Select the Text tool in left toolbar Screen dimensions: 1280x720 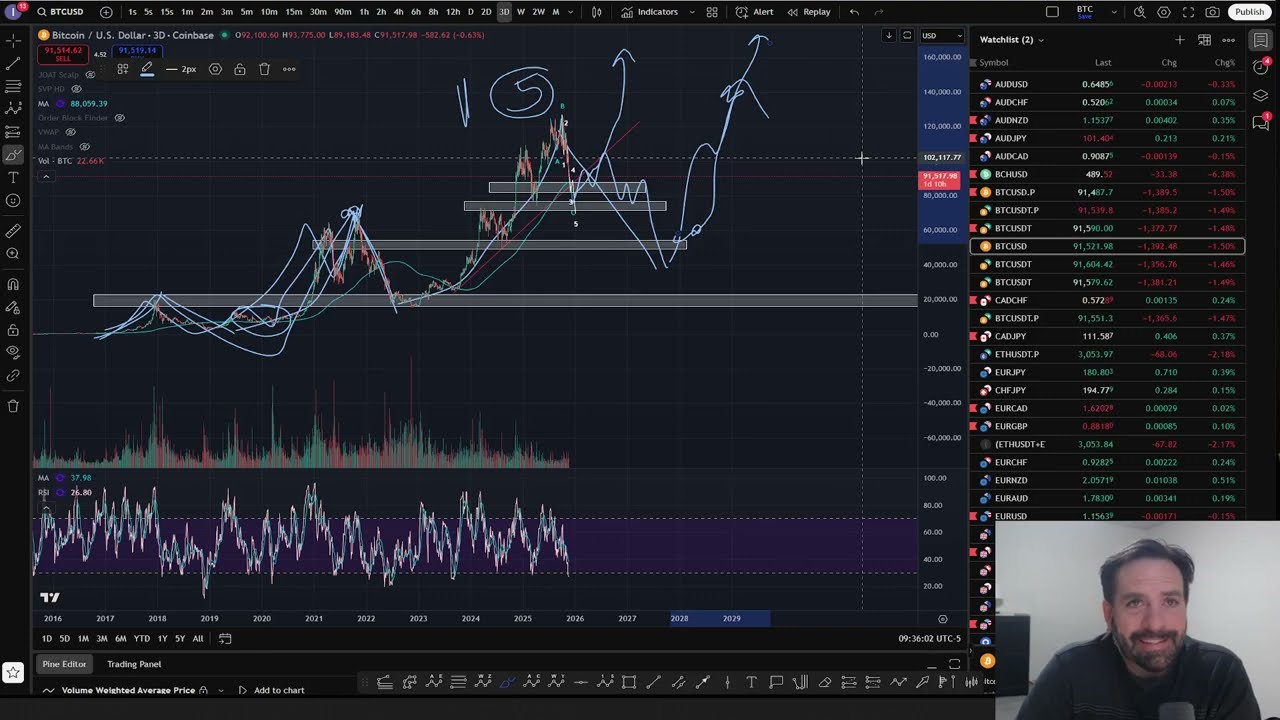coord(13,178)
